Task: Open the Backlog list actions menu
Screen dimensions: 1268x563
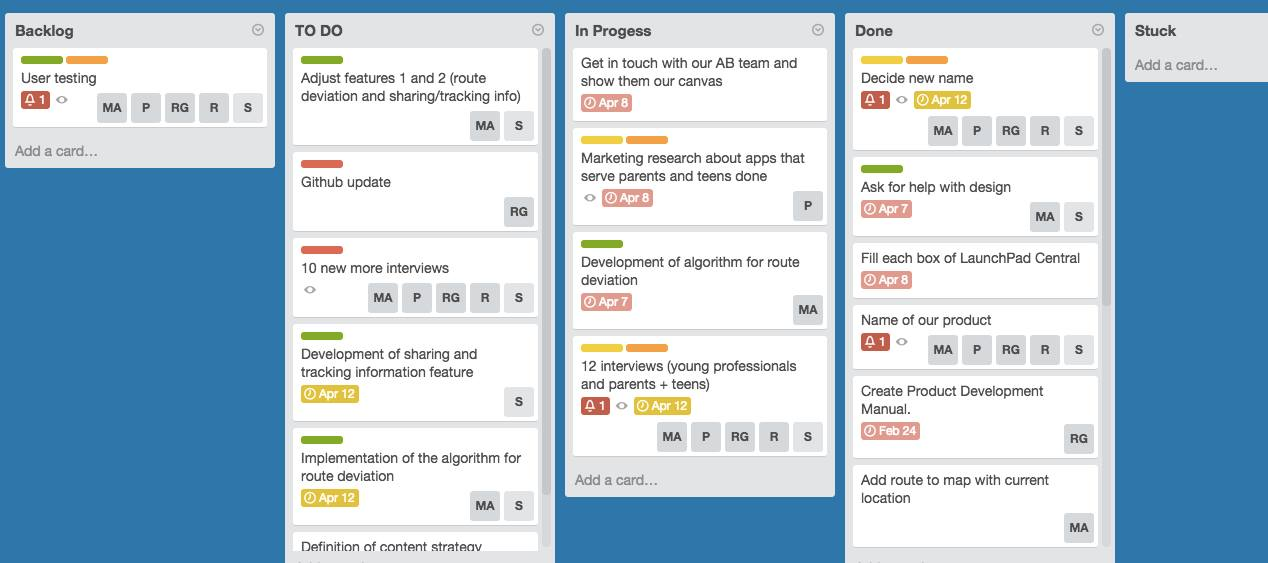Action: [258, 30]
